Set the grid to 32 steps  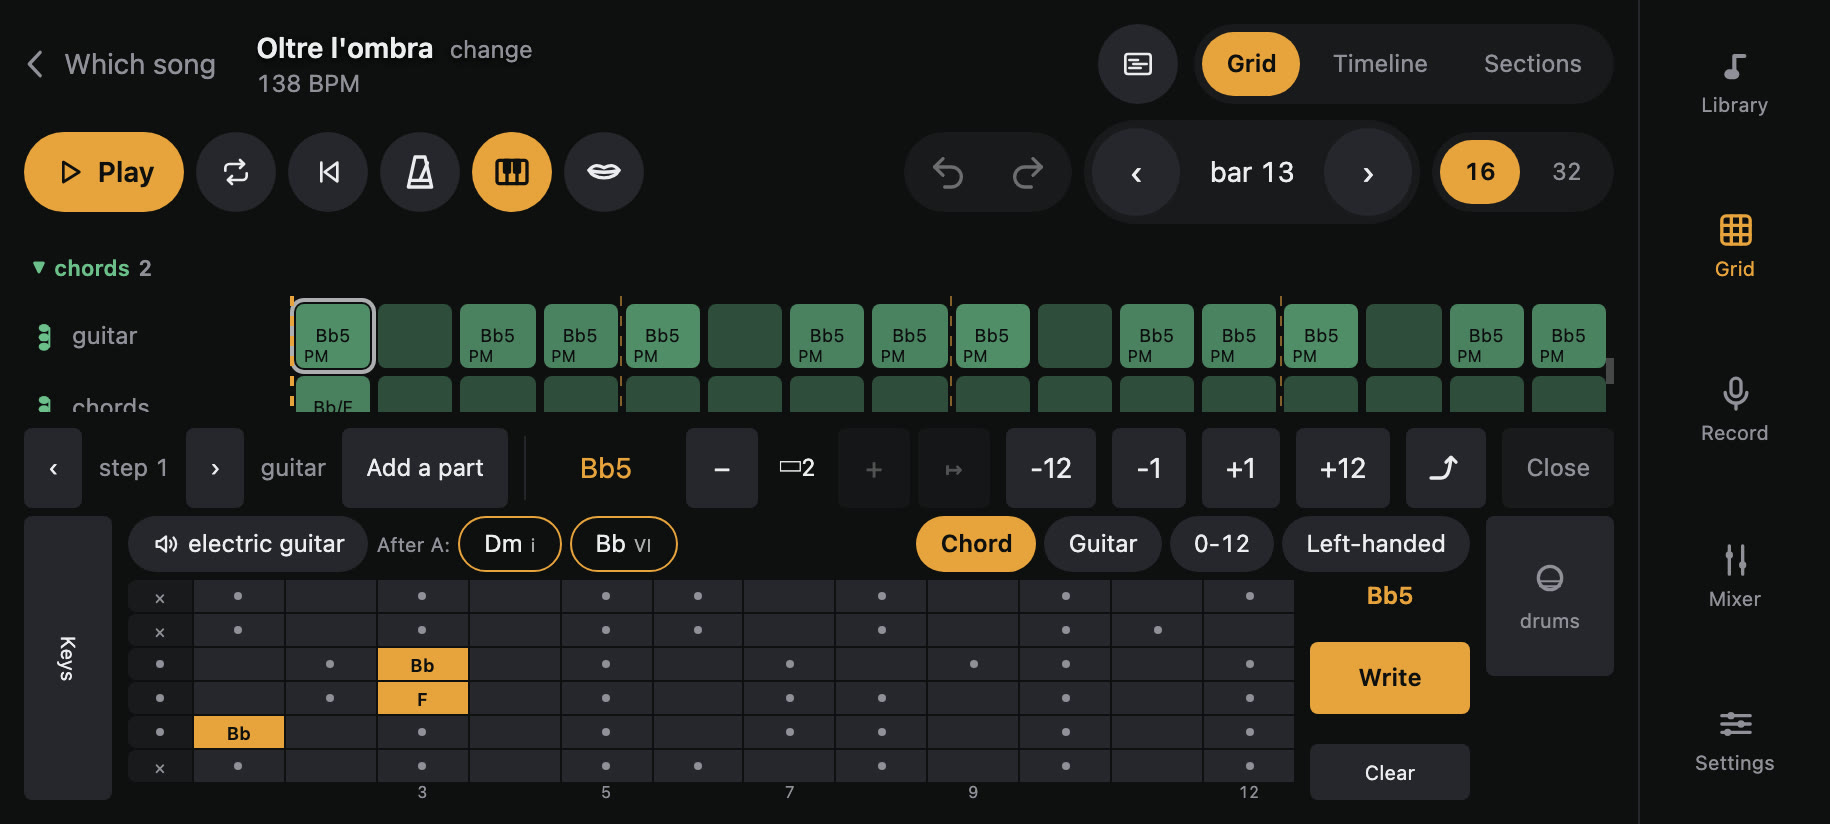click(1566, 172)
